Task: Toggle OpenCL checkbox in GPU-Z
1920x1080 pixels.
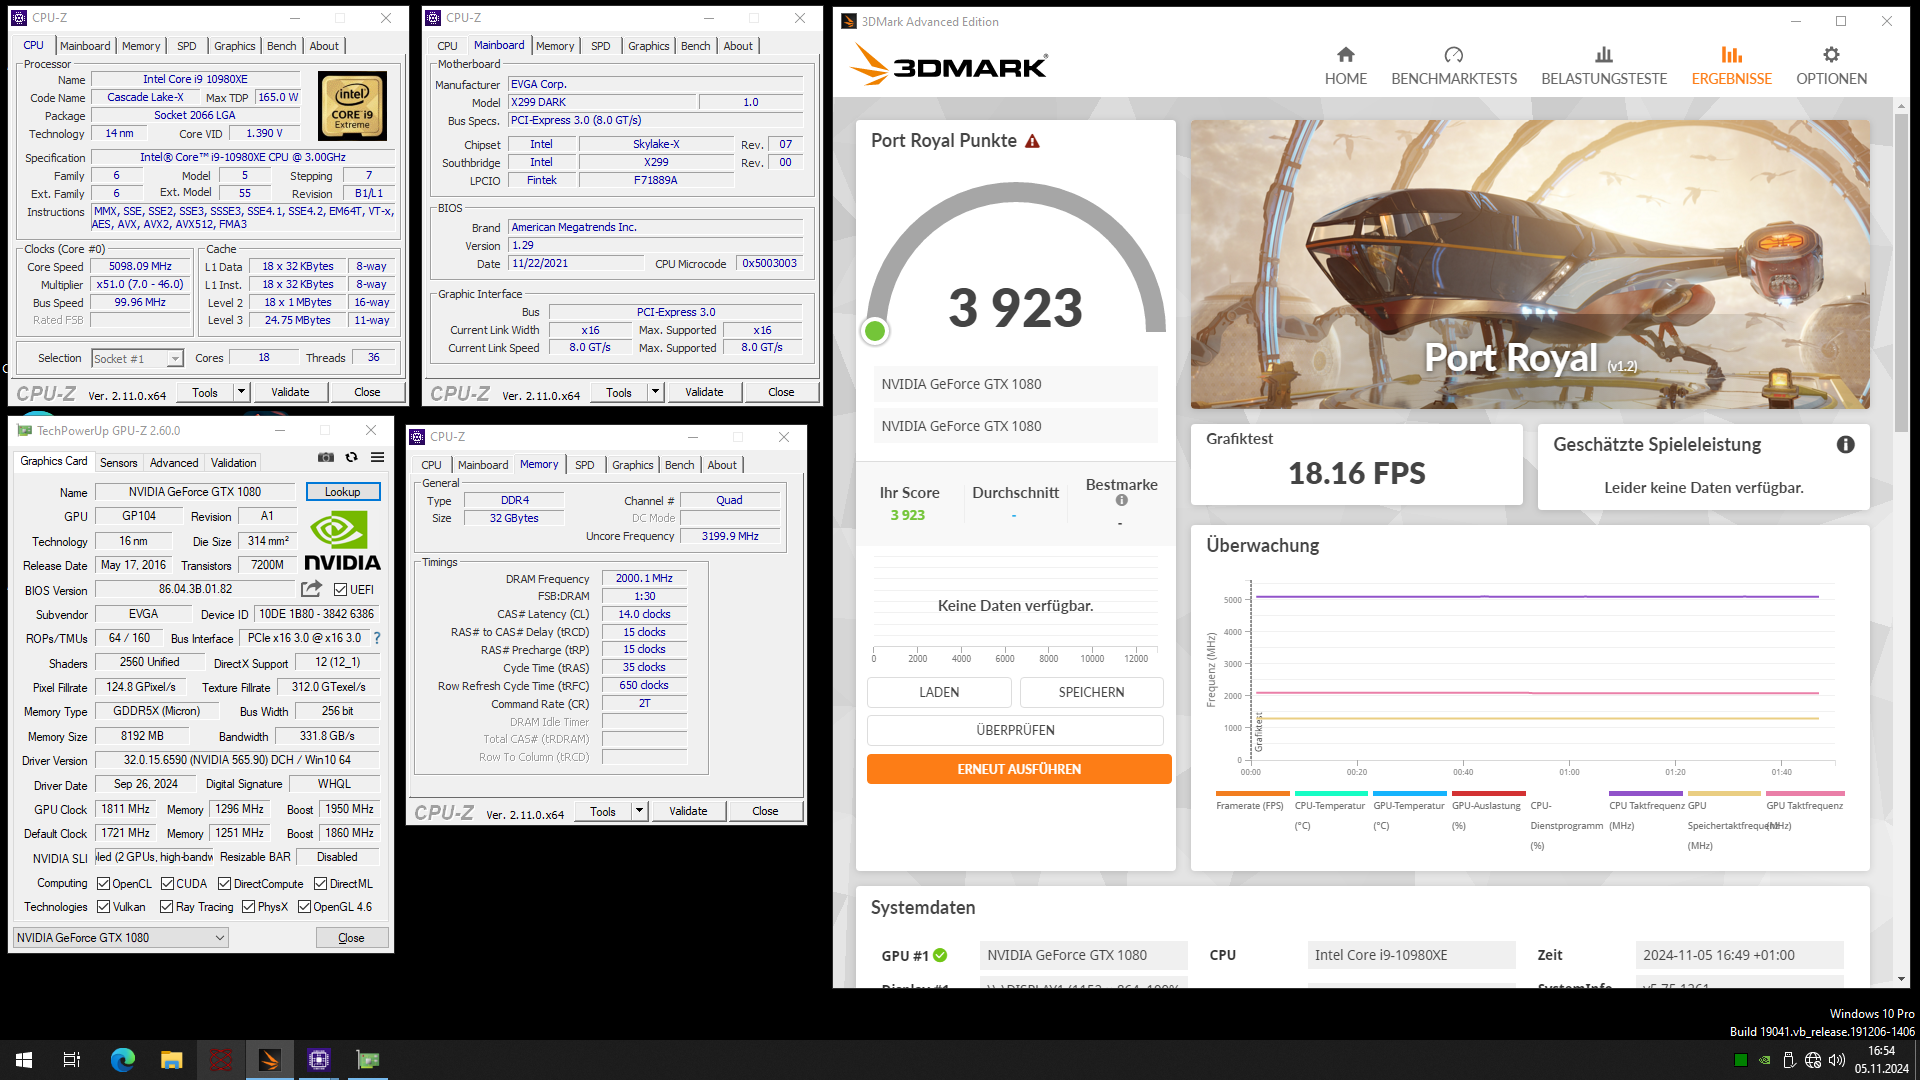Action: coord(103,884)
